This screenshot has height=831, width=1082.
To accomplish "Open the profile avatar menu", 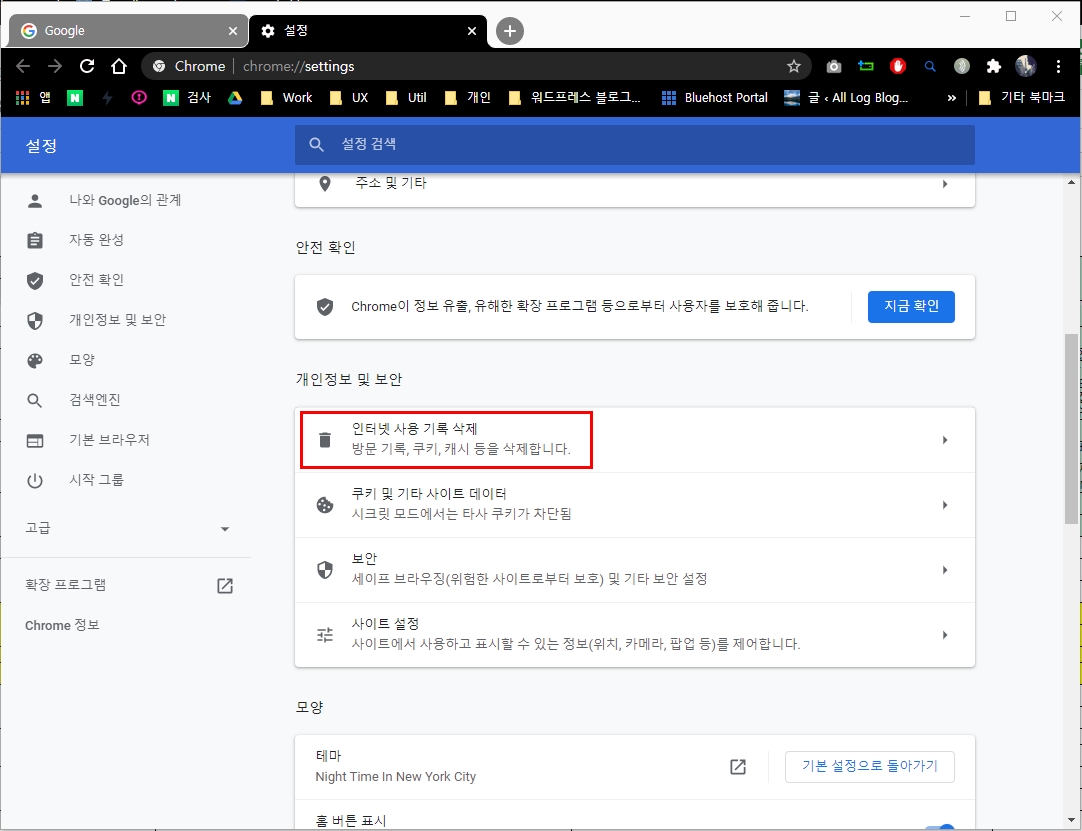I will (x=1025, y=66).
